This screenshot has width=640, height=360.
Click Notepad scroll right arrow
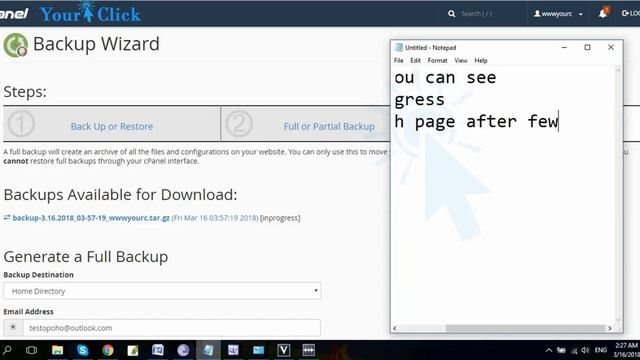(x=610, y=328)
